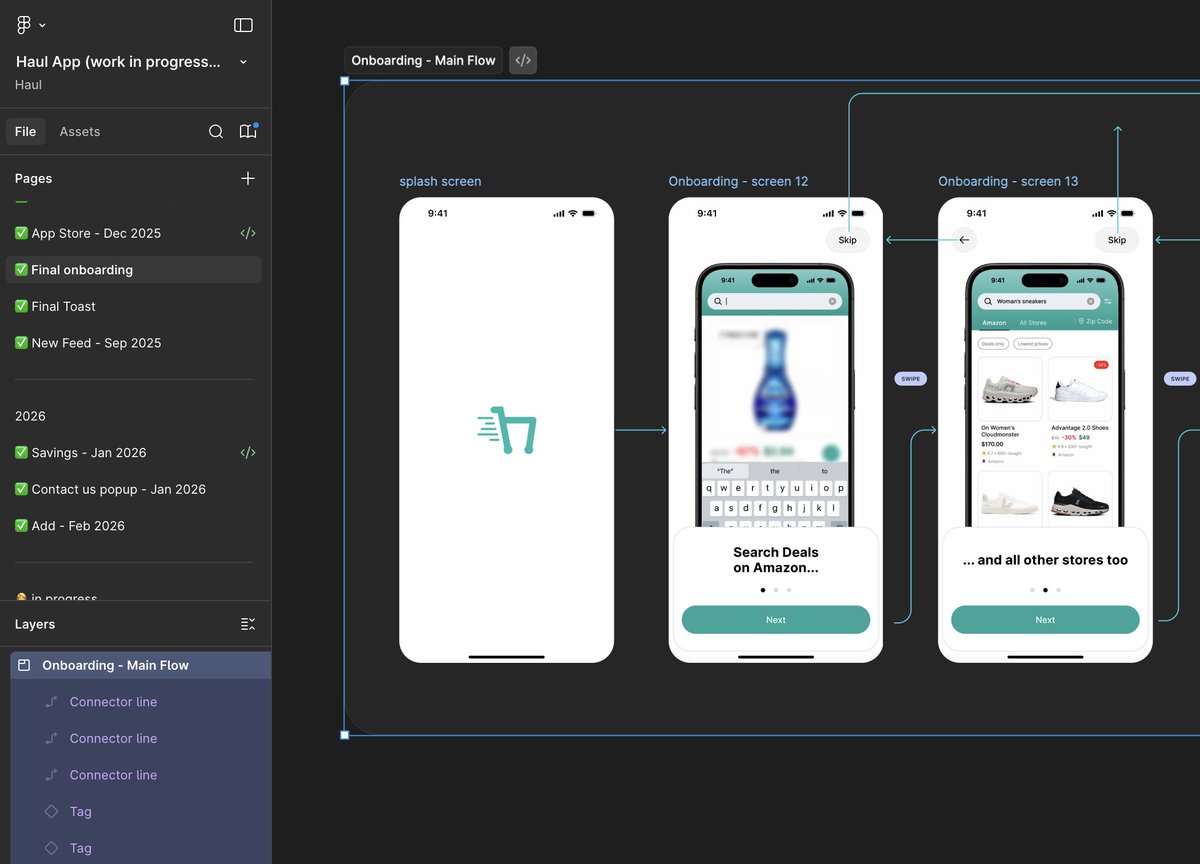This screenshot has height=864, width=1200.
Task: Click the first Connector line layer icon
Action: click(52, 702)
